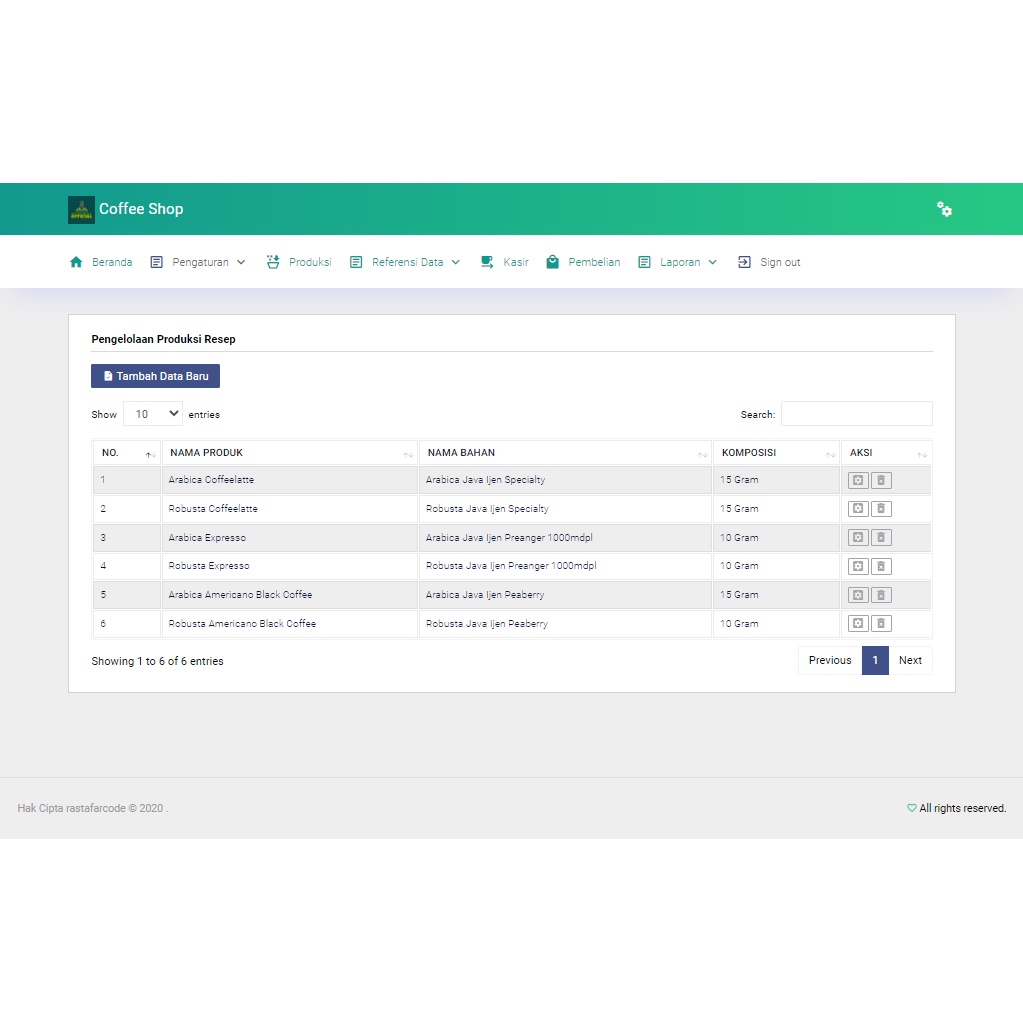Click the Beranda home icon
This screenshot has width=1023, height=1023.
coord(76,262)
